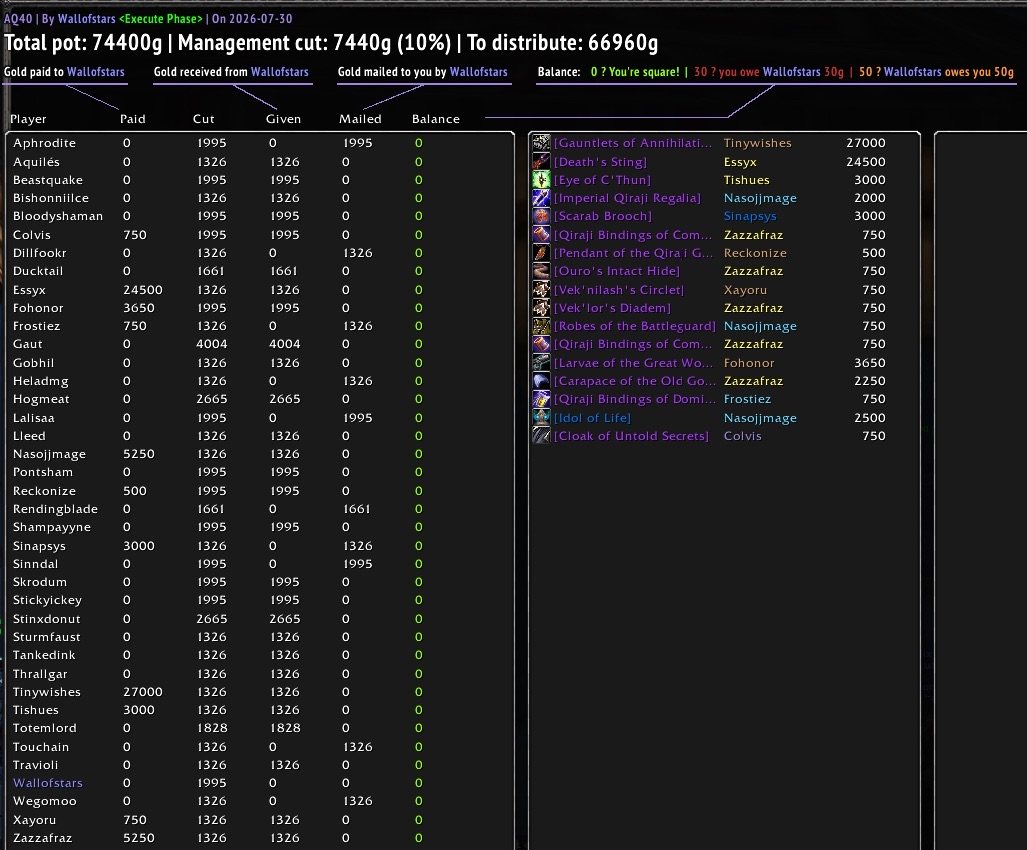This screenshot has width=1027, height=850.
Task: Select the Stinxdonut player row
Action: click(x=260, y=619)
